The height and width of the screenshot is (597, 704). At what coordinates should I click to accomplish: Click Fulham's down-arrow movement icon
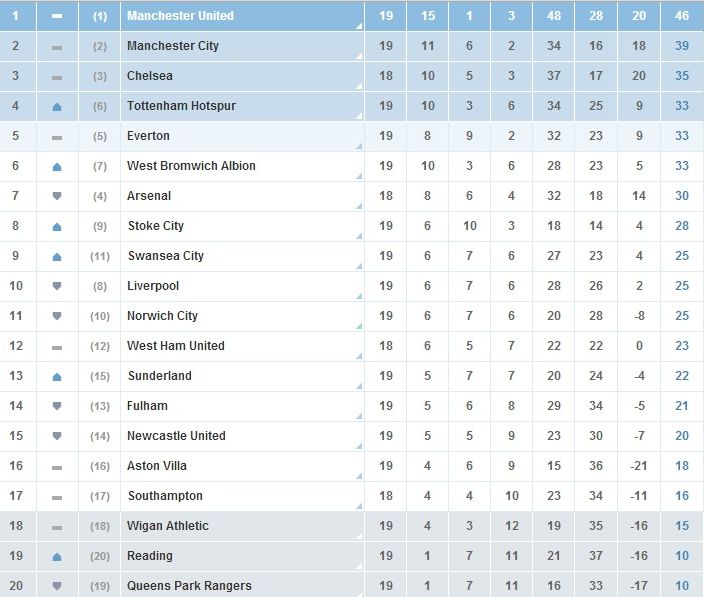pos(57,406)
